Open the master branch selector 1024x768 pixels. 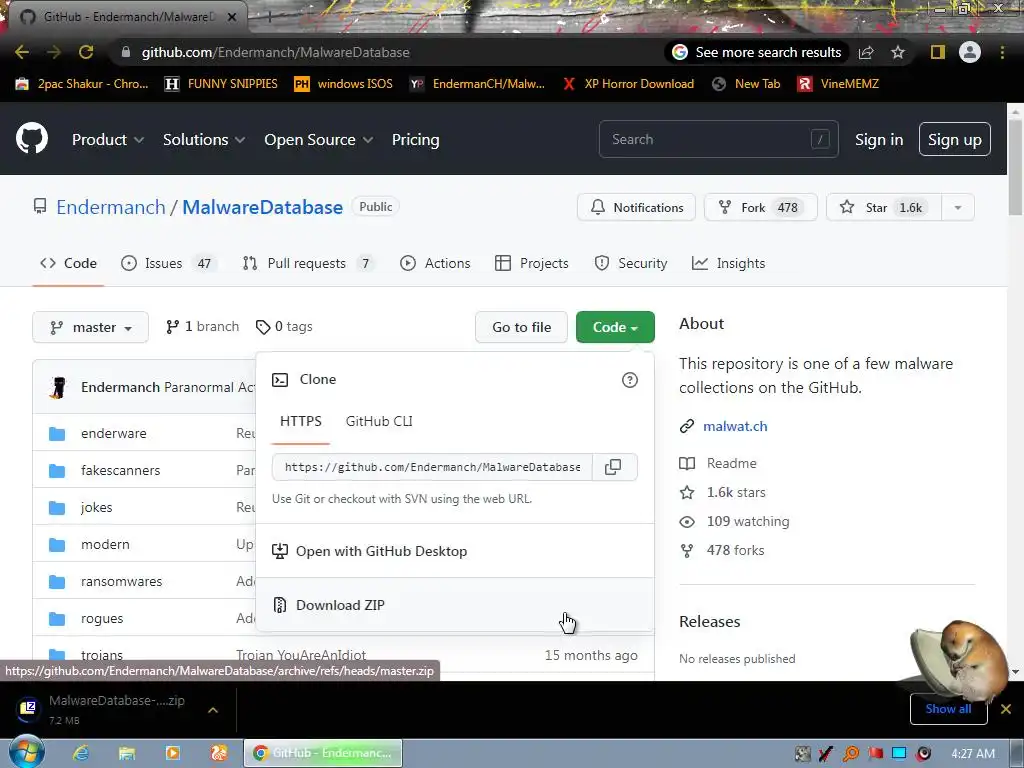tap(91, 327)
